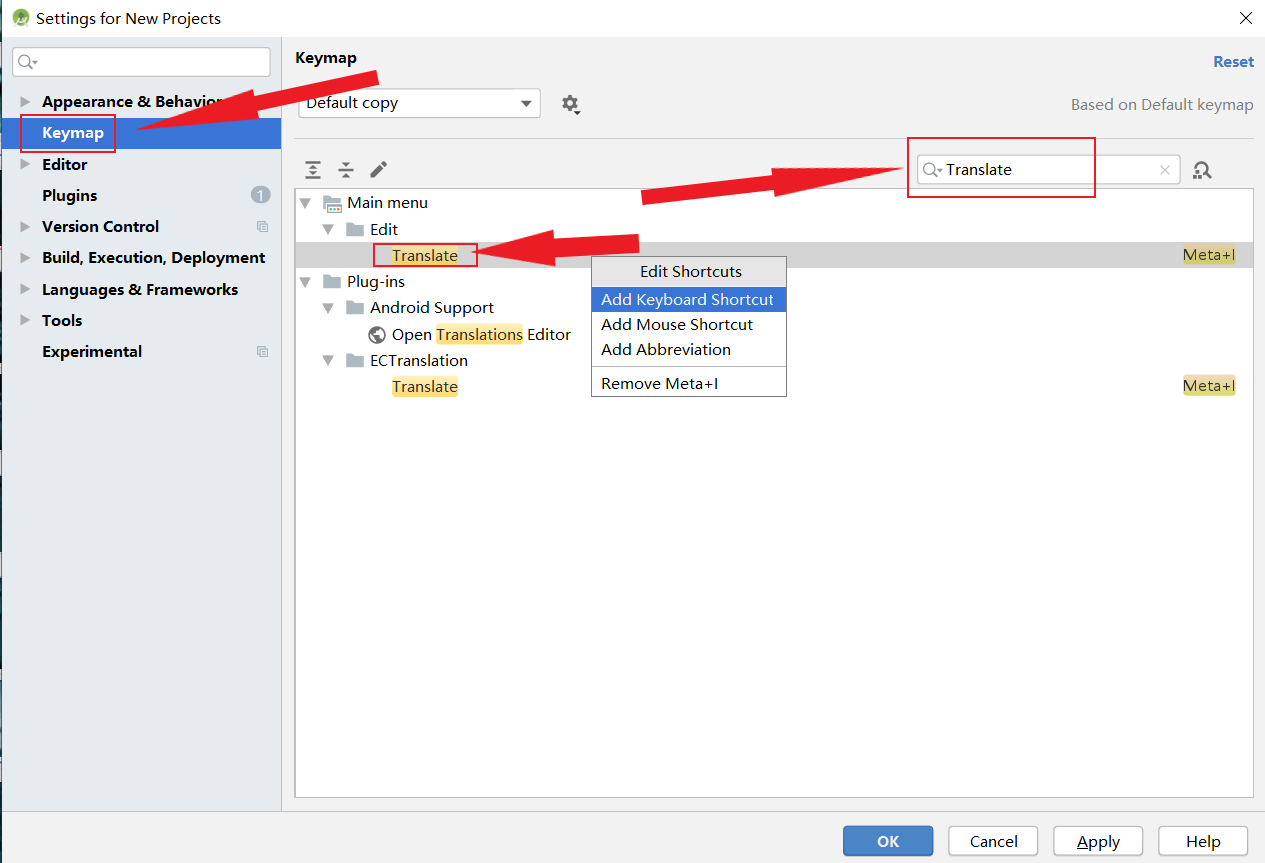Collapse the Main menu tree node
Image resolution: width=1265 pixels, height=863 pixels.
(x=305, y=203)
